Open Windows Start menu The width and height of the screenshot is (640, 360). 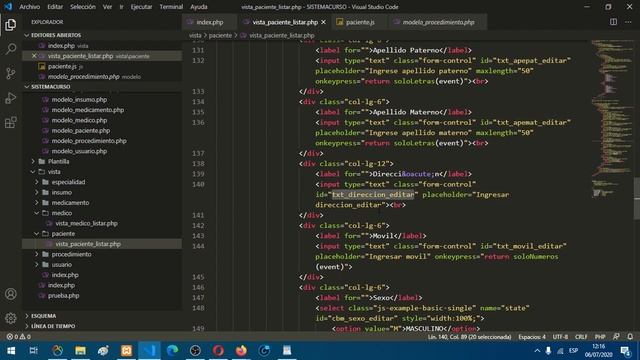pyautogui.click(x=11, y=351)
